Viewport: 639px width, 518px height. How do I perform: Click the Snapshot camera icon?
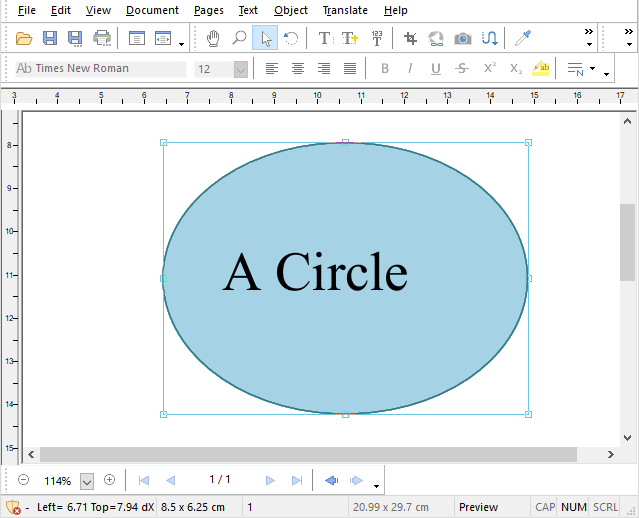(463, 39)
